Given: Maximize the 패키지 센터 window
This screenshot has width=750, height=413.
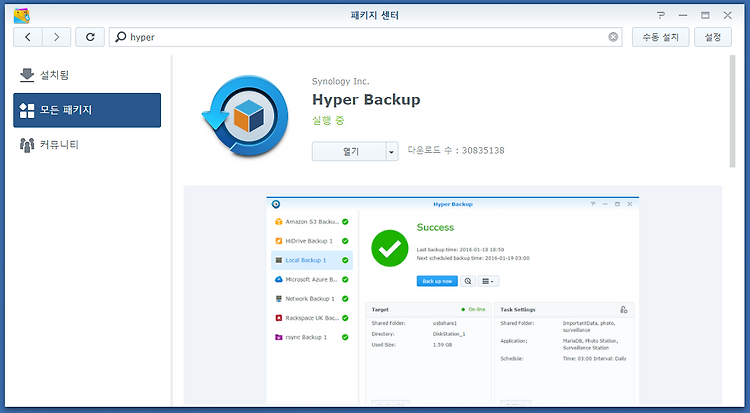Looking at the screenshot, I should pos(705,15).
